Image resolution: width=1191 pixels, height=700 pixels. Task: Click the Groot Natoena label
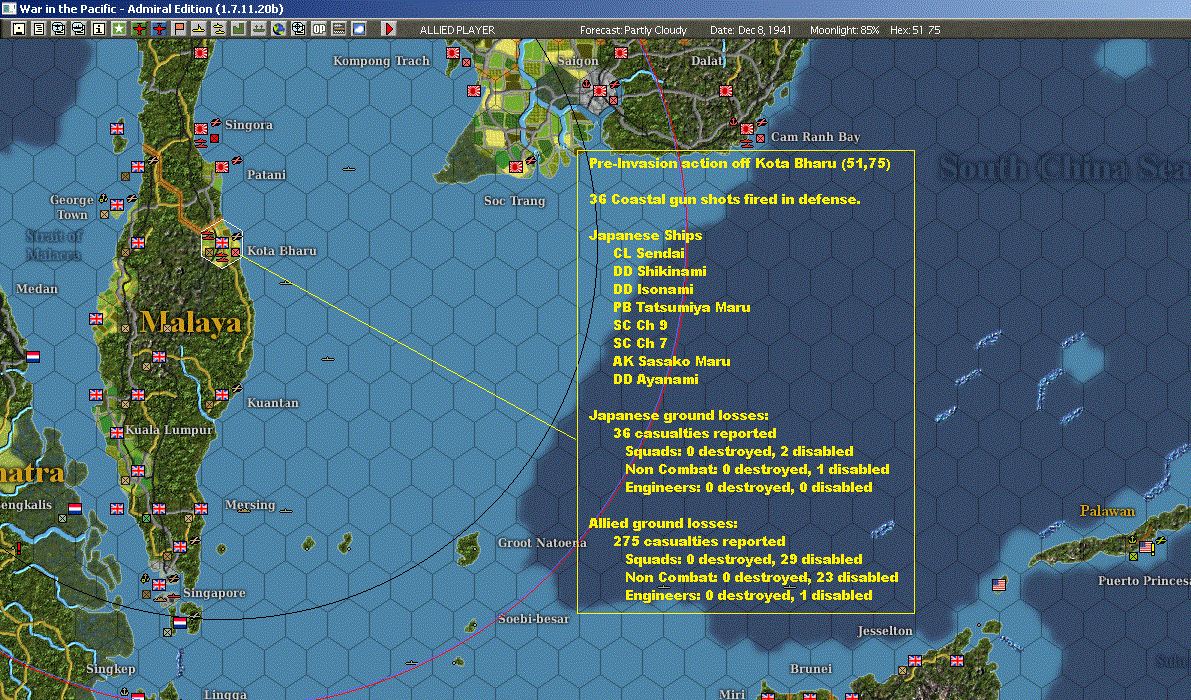point(542,543)
